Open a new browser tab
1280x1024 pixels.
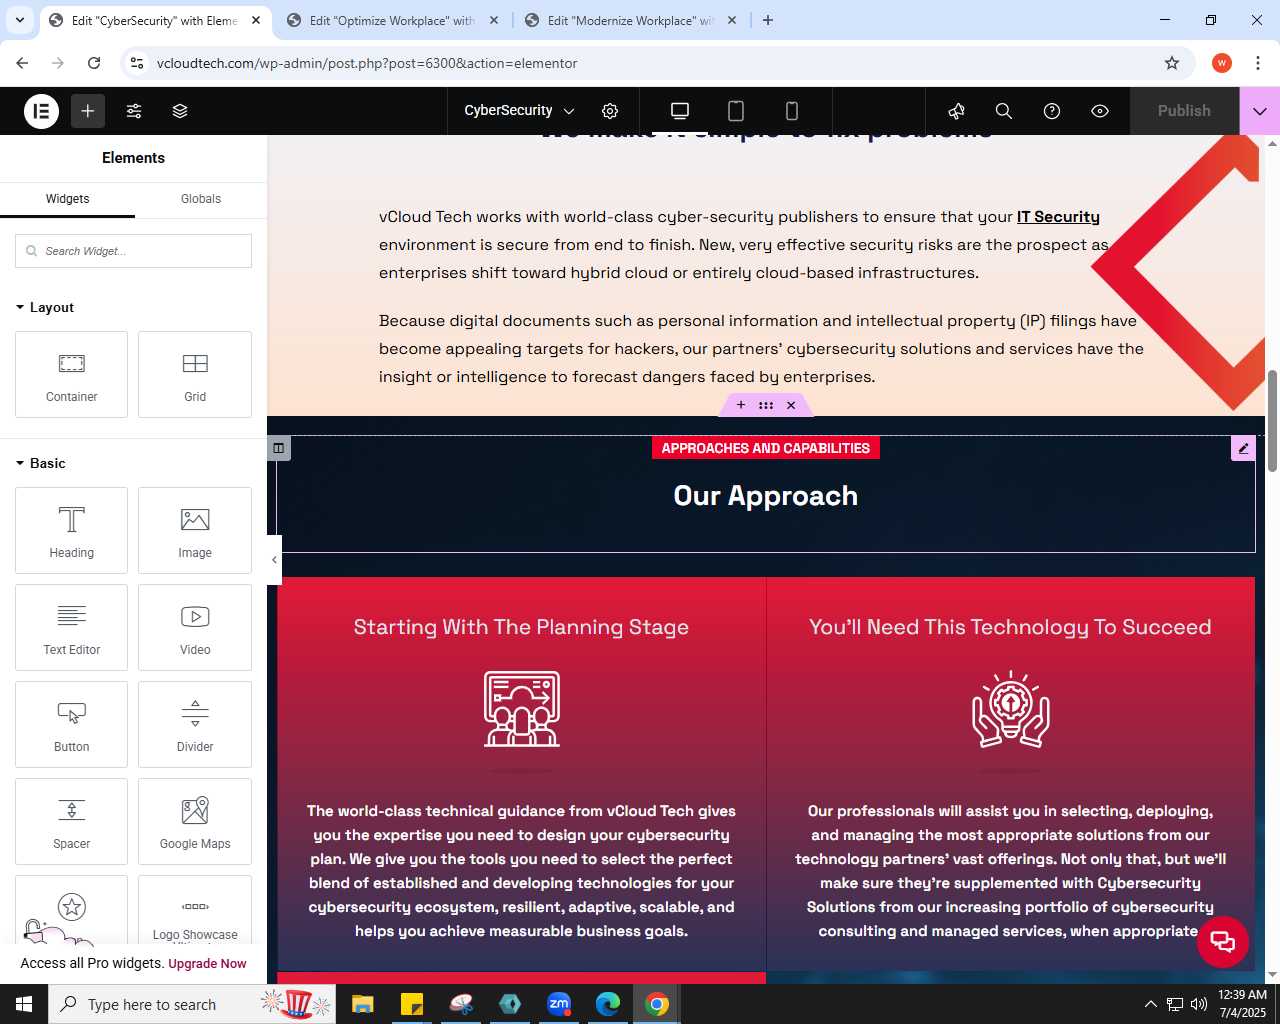coord(768,20)
